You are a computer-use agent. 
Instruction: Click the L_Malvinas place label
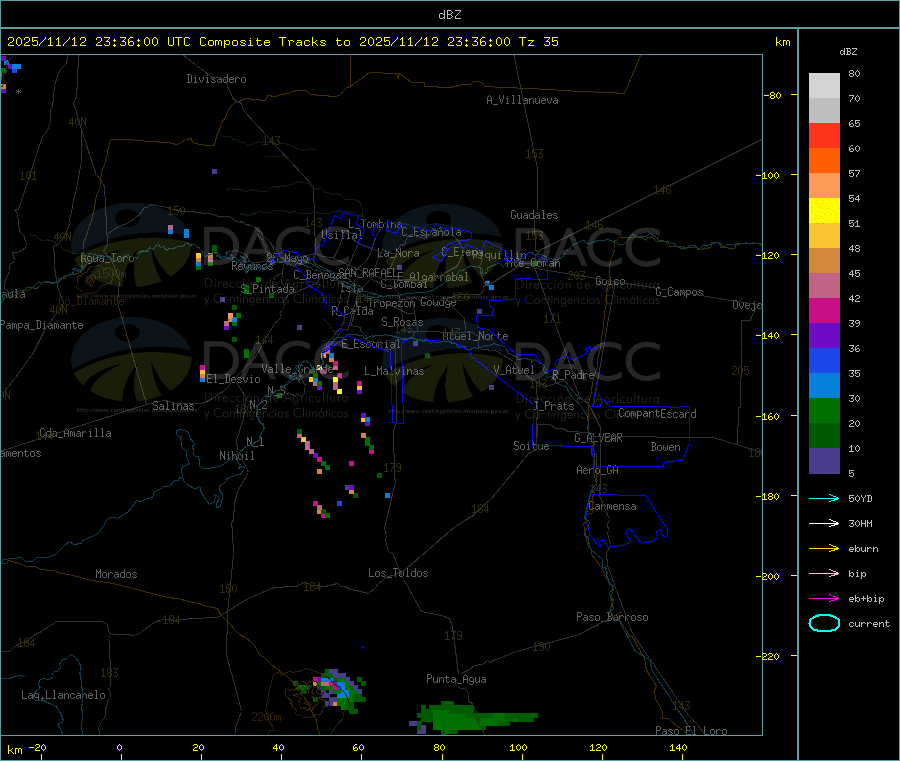pyautogui.click(x=394, y=371)
